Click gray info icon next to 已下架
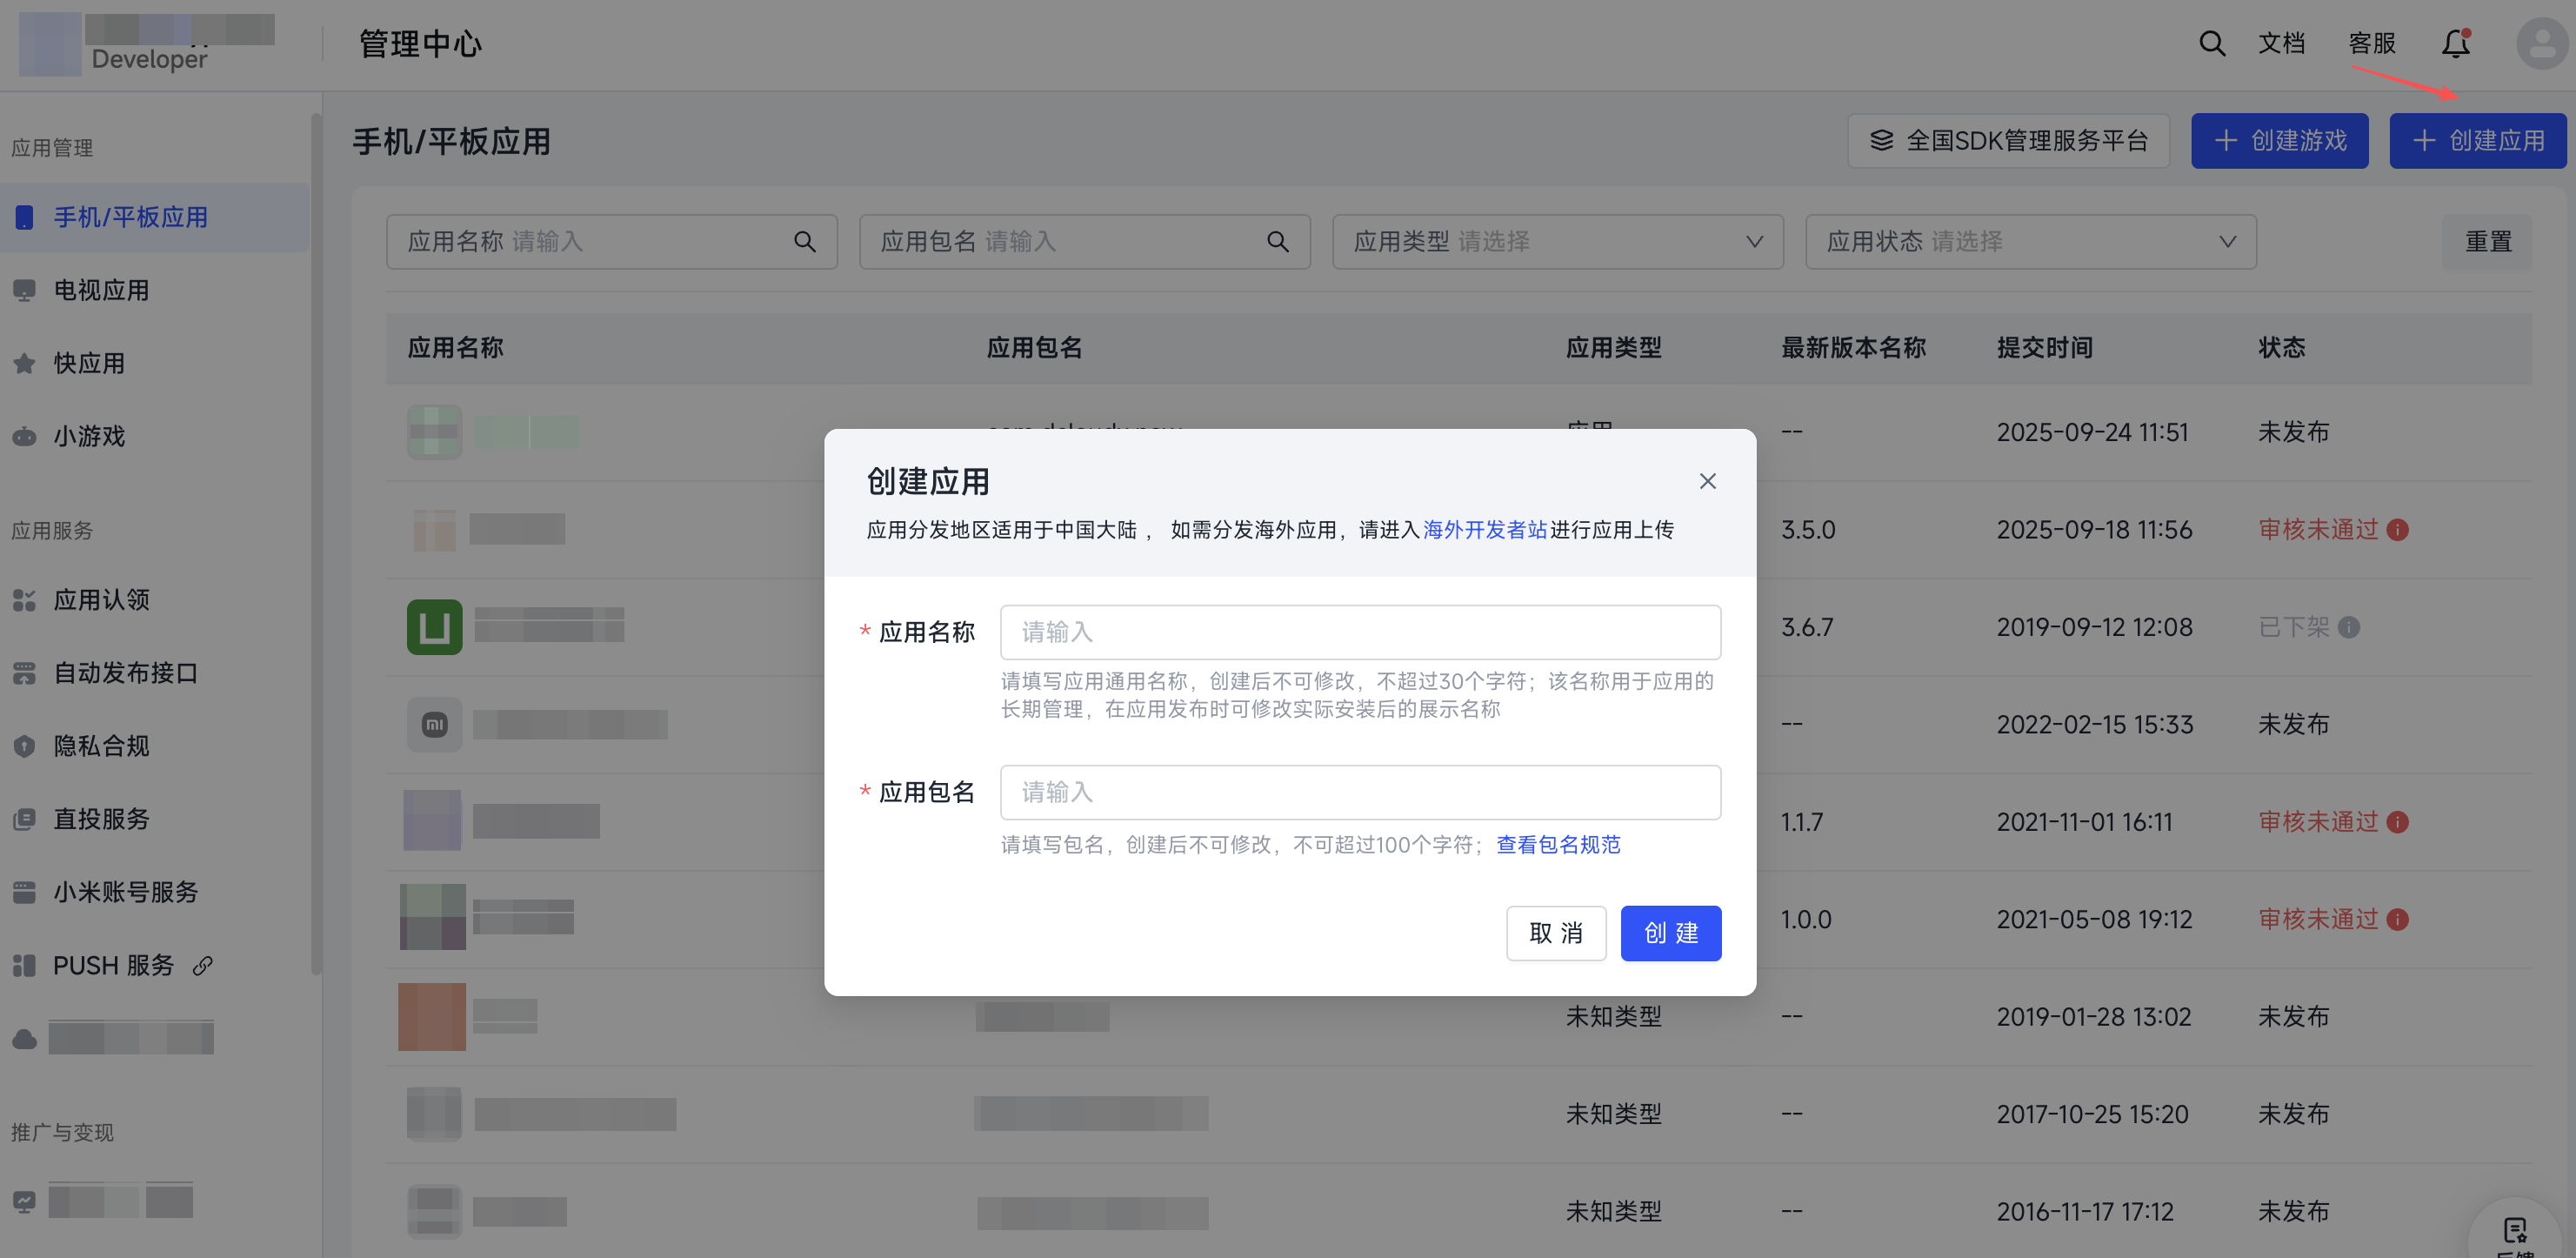 [2349, 627]
